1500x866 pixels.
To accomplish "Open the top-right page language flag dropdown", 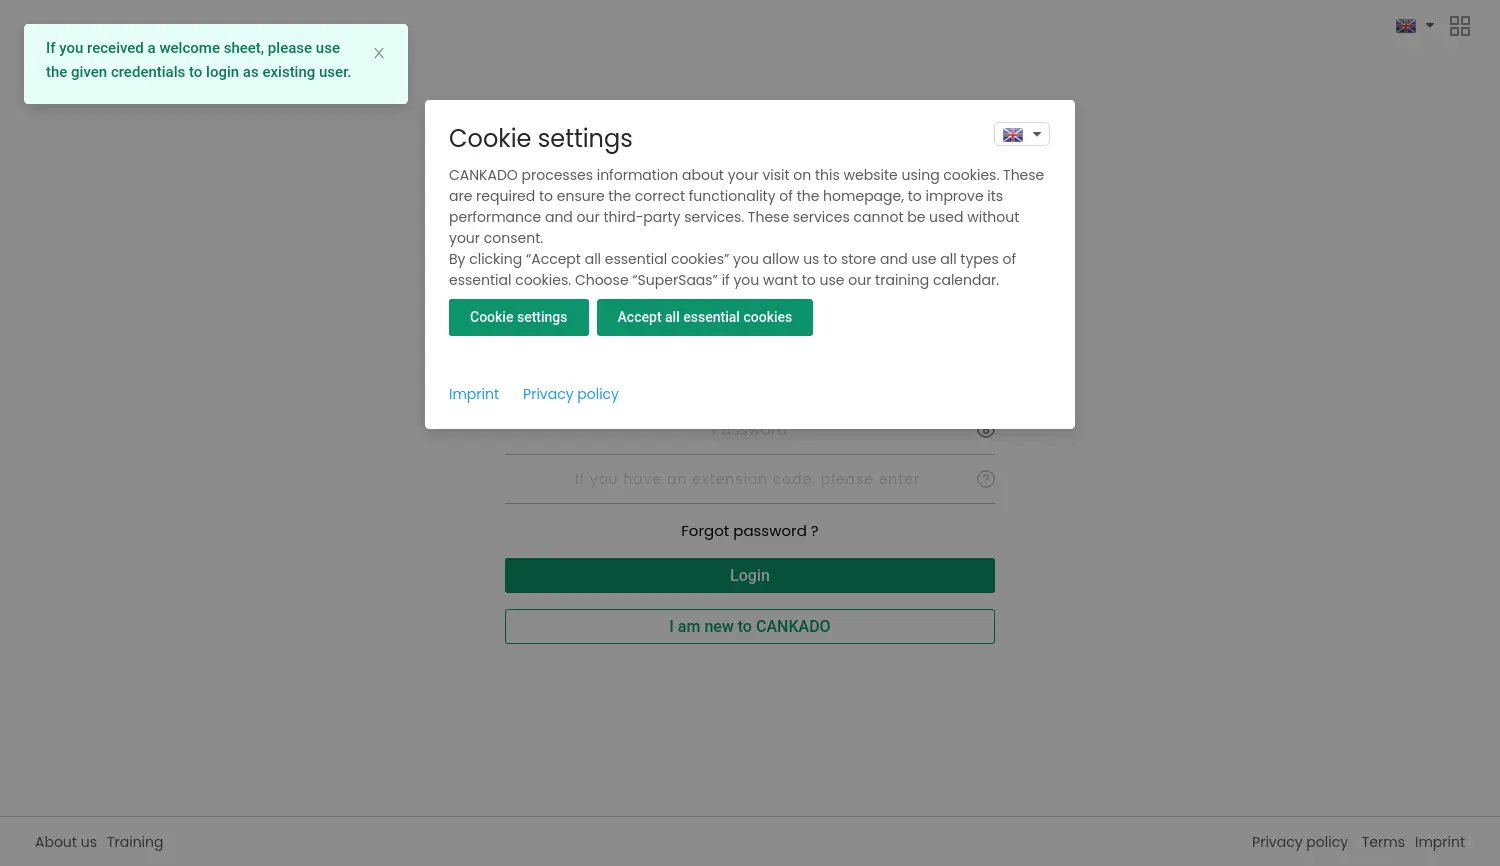I will (x=1414, y=26).
